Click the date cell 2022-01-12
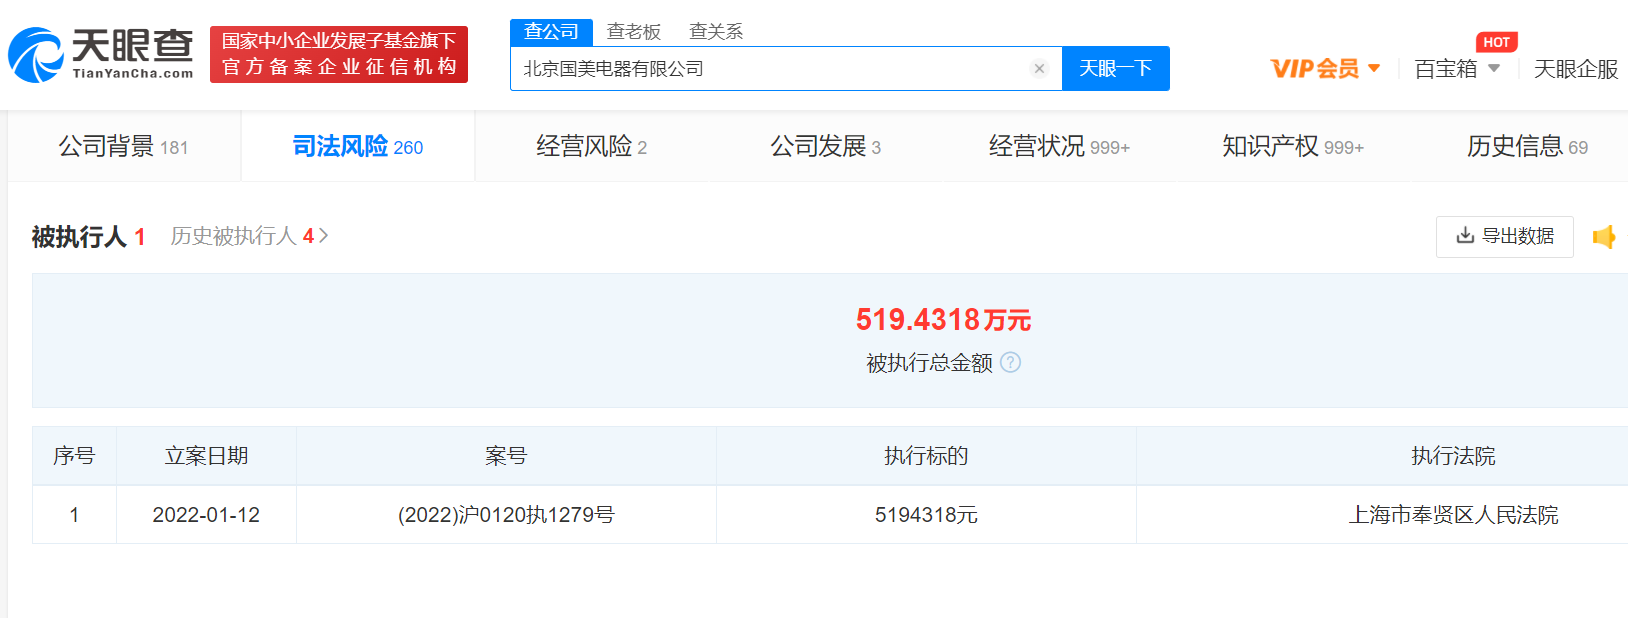The image size is (1628, 618). (x=206, y=515)
